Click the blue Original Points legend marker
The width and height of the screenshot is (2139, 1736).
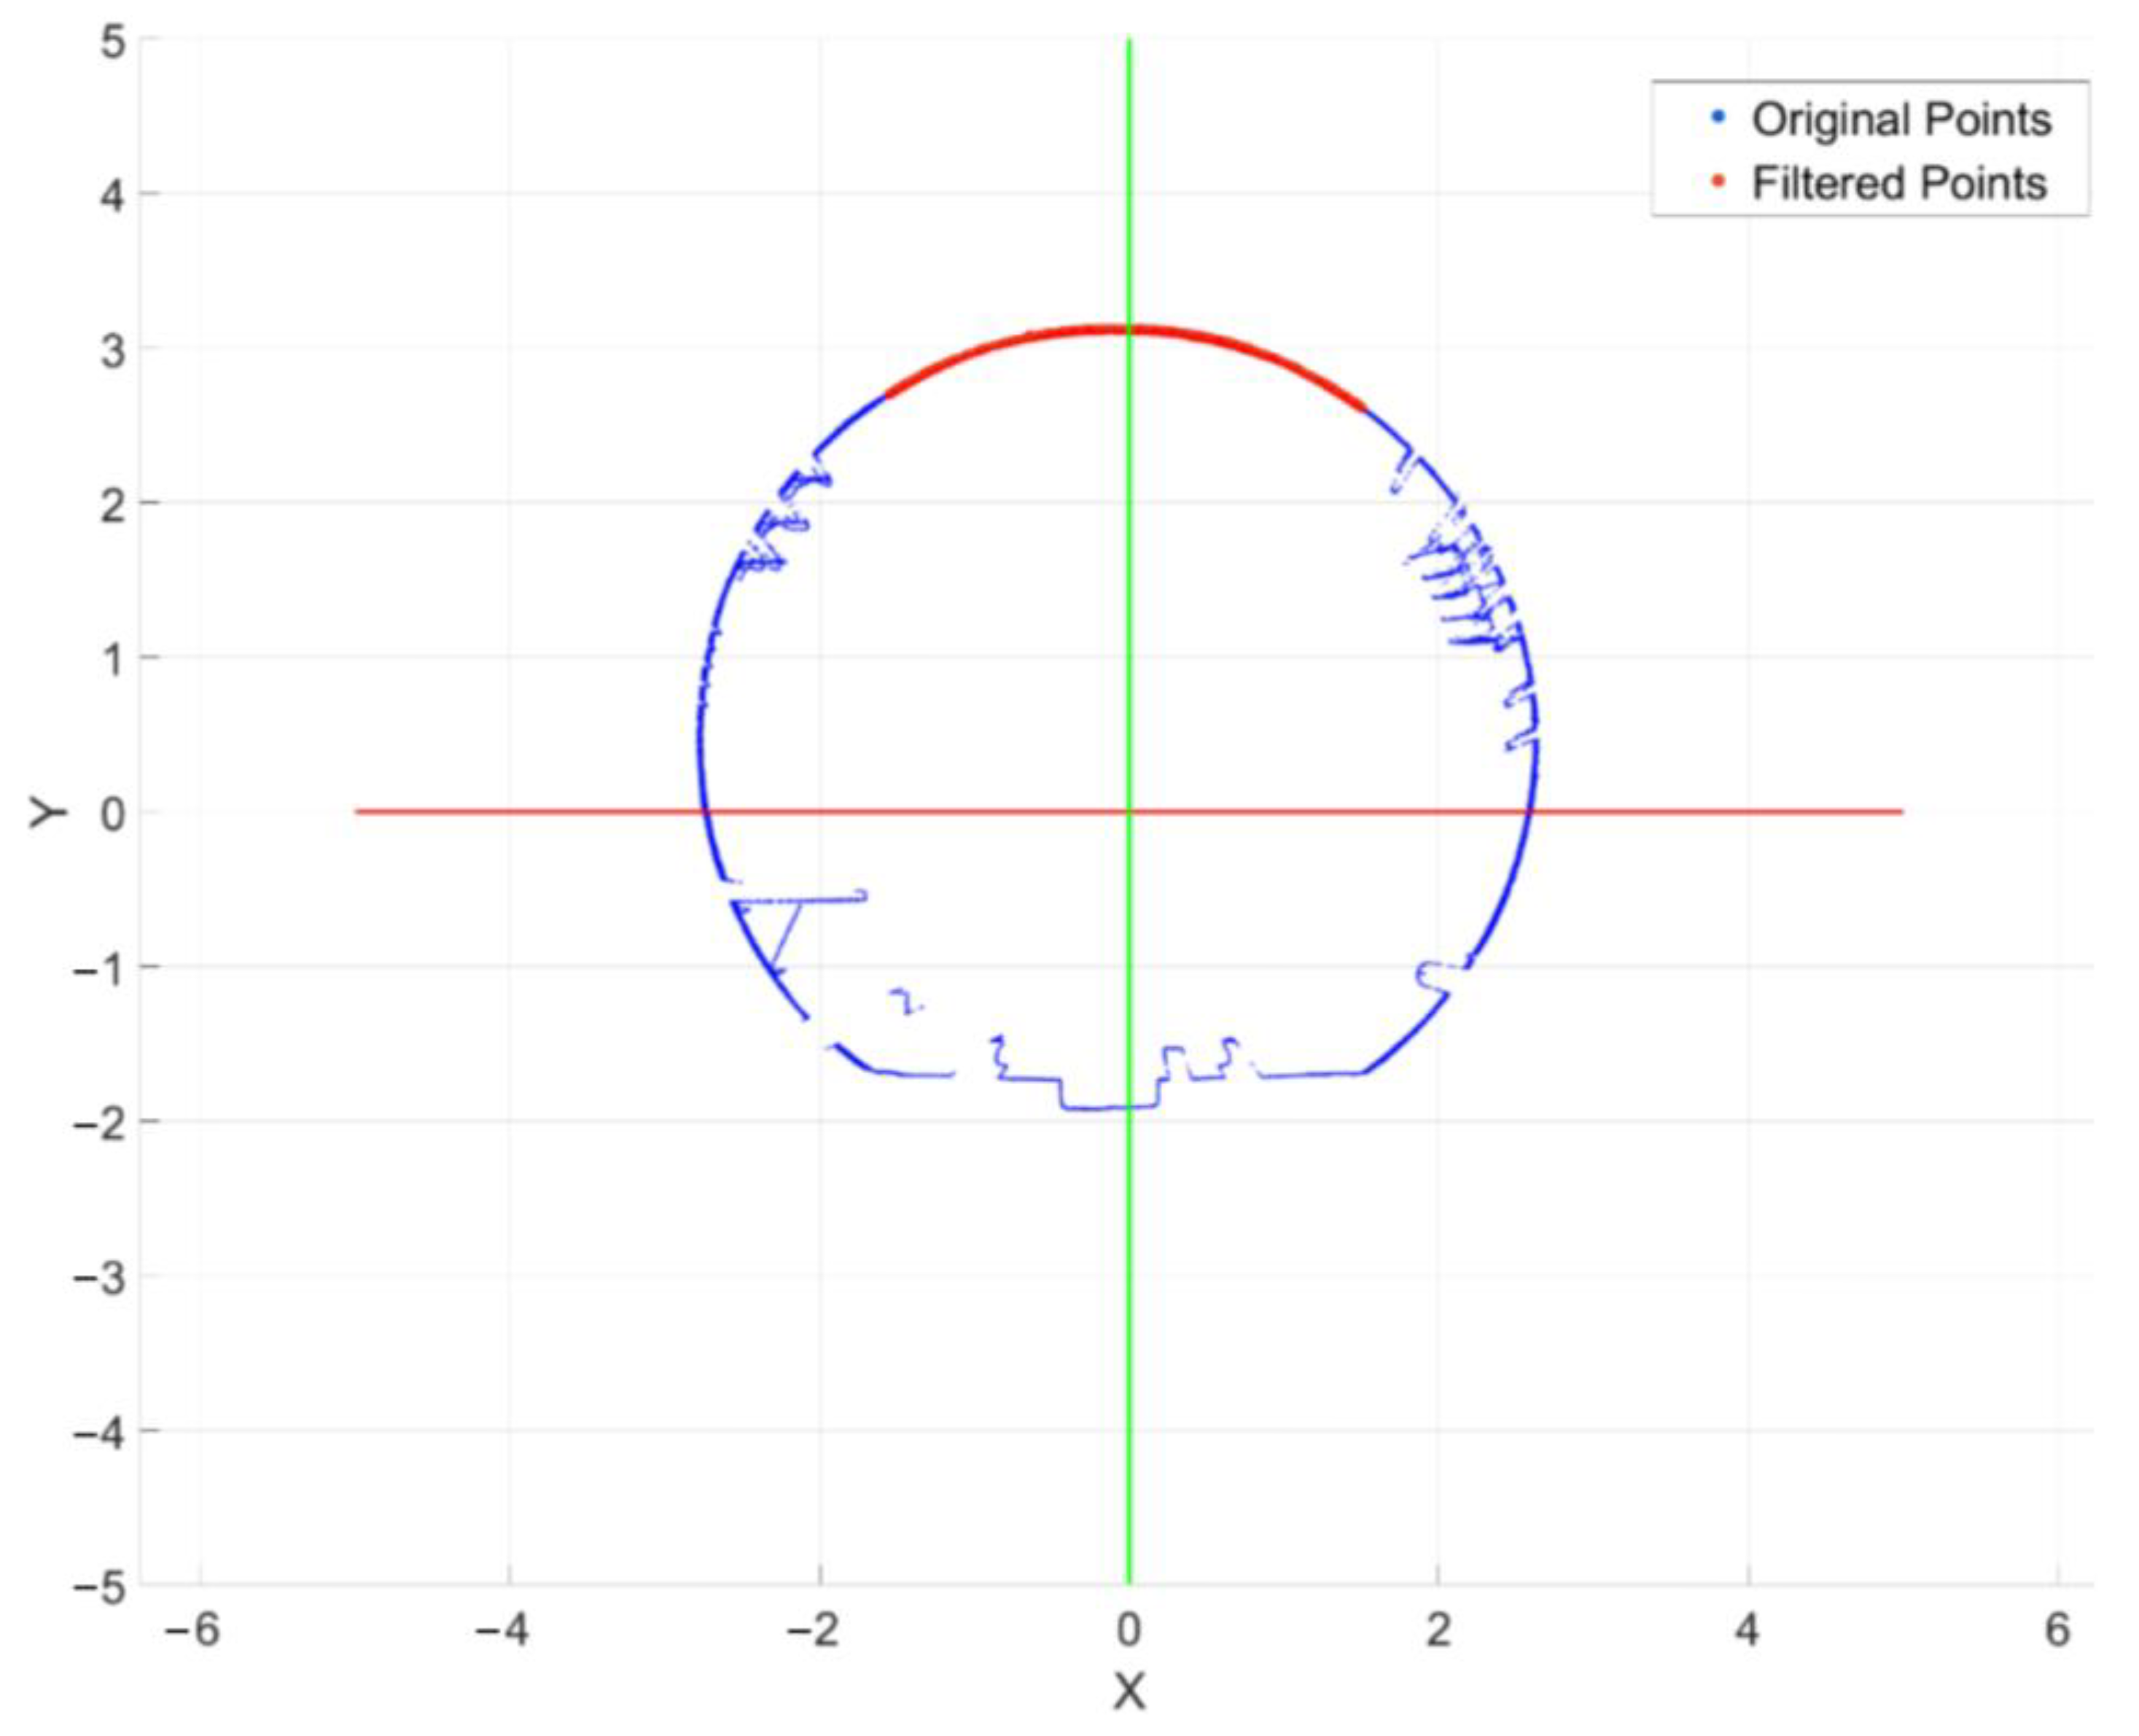[1718, 117]
